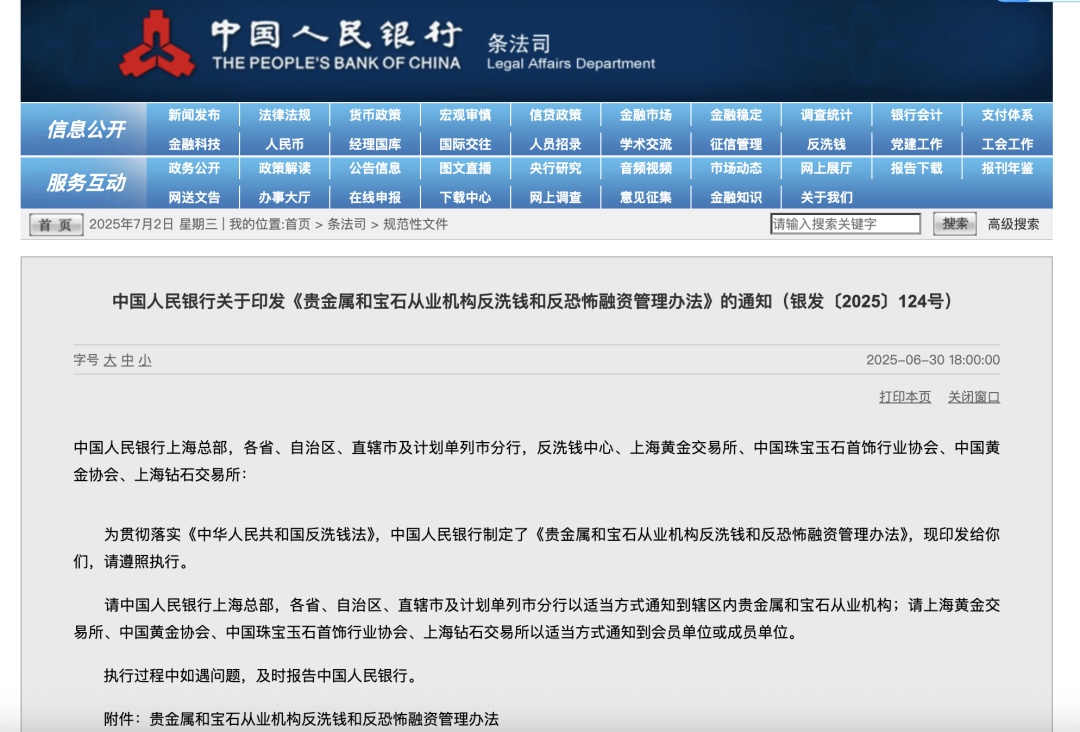Open 报告下载 menu item
This screenshot has width=1080, height=732.
pos(916,168)
